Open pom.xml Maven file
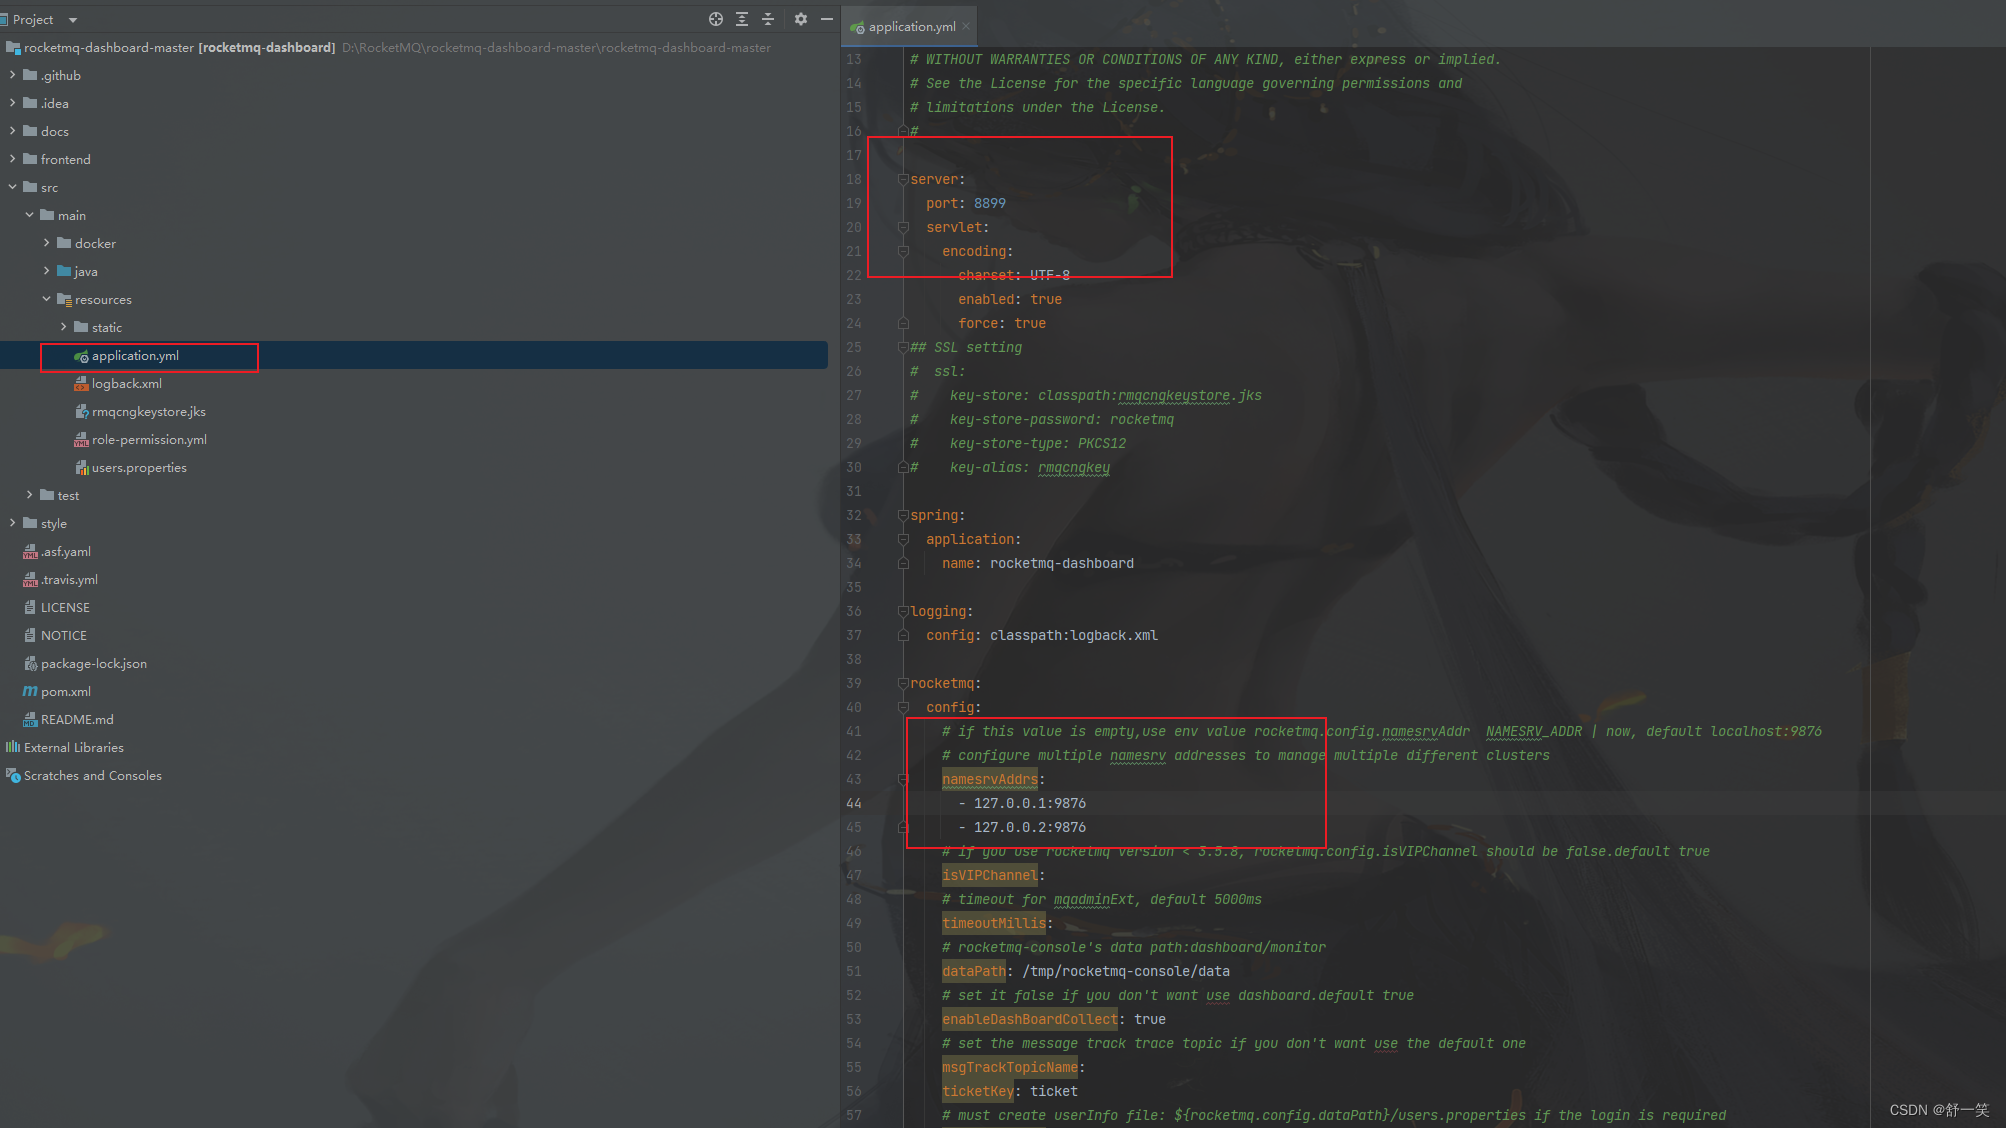Image resolution: width=2006 pixels, height=1128 pixels. pos(65,692)
